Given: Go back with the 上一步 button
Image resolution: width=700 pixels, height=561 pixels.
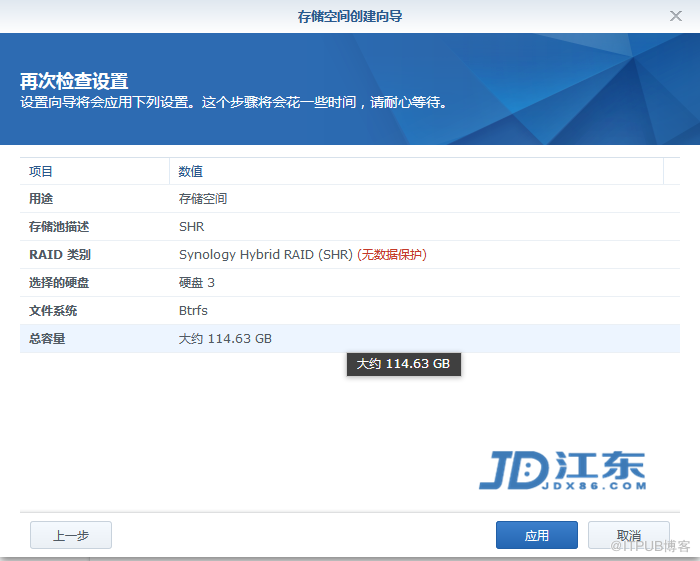Looking at the screenshot, I should pyautogui.click(x=70, y=536).
